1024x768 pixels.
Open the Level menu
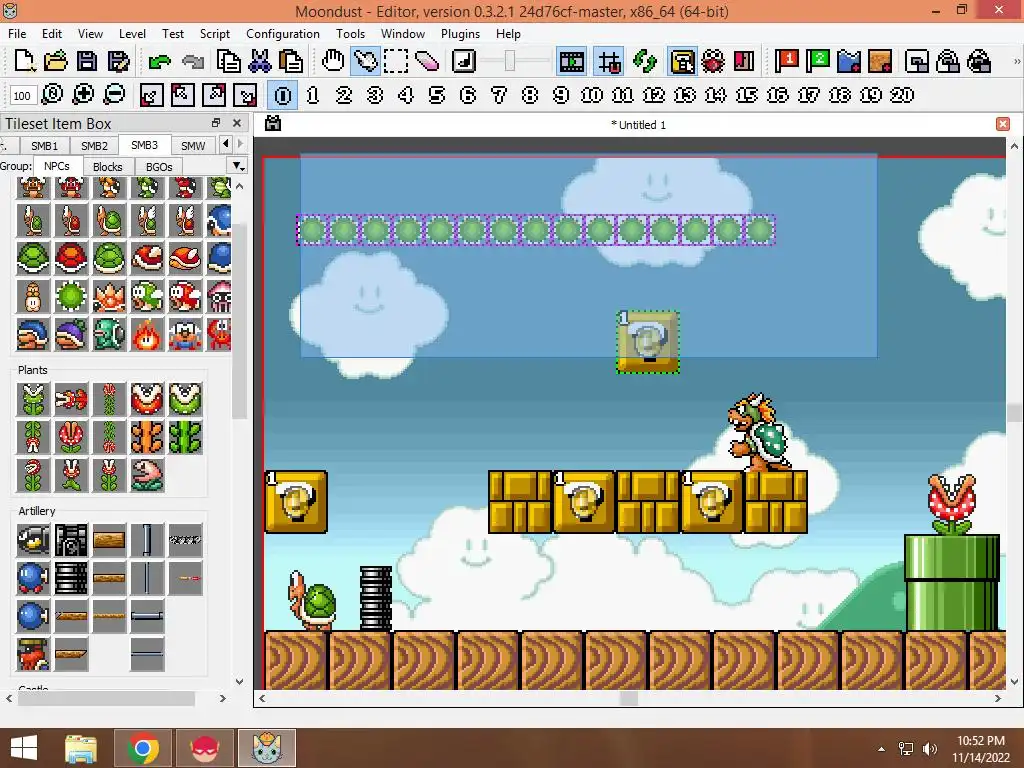(x=132, y=33)
